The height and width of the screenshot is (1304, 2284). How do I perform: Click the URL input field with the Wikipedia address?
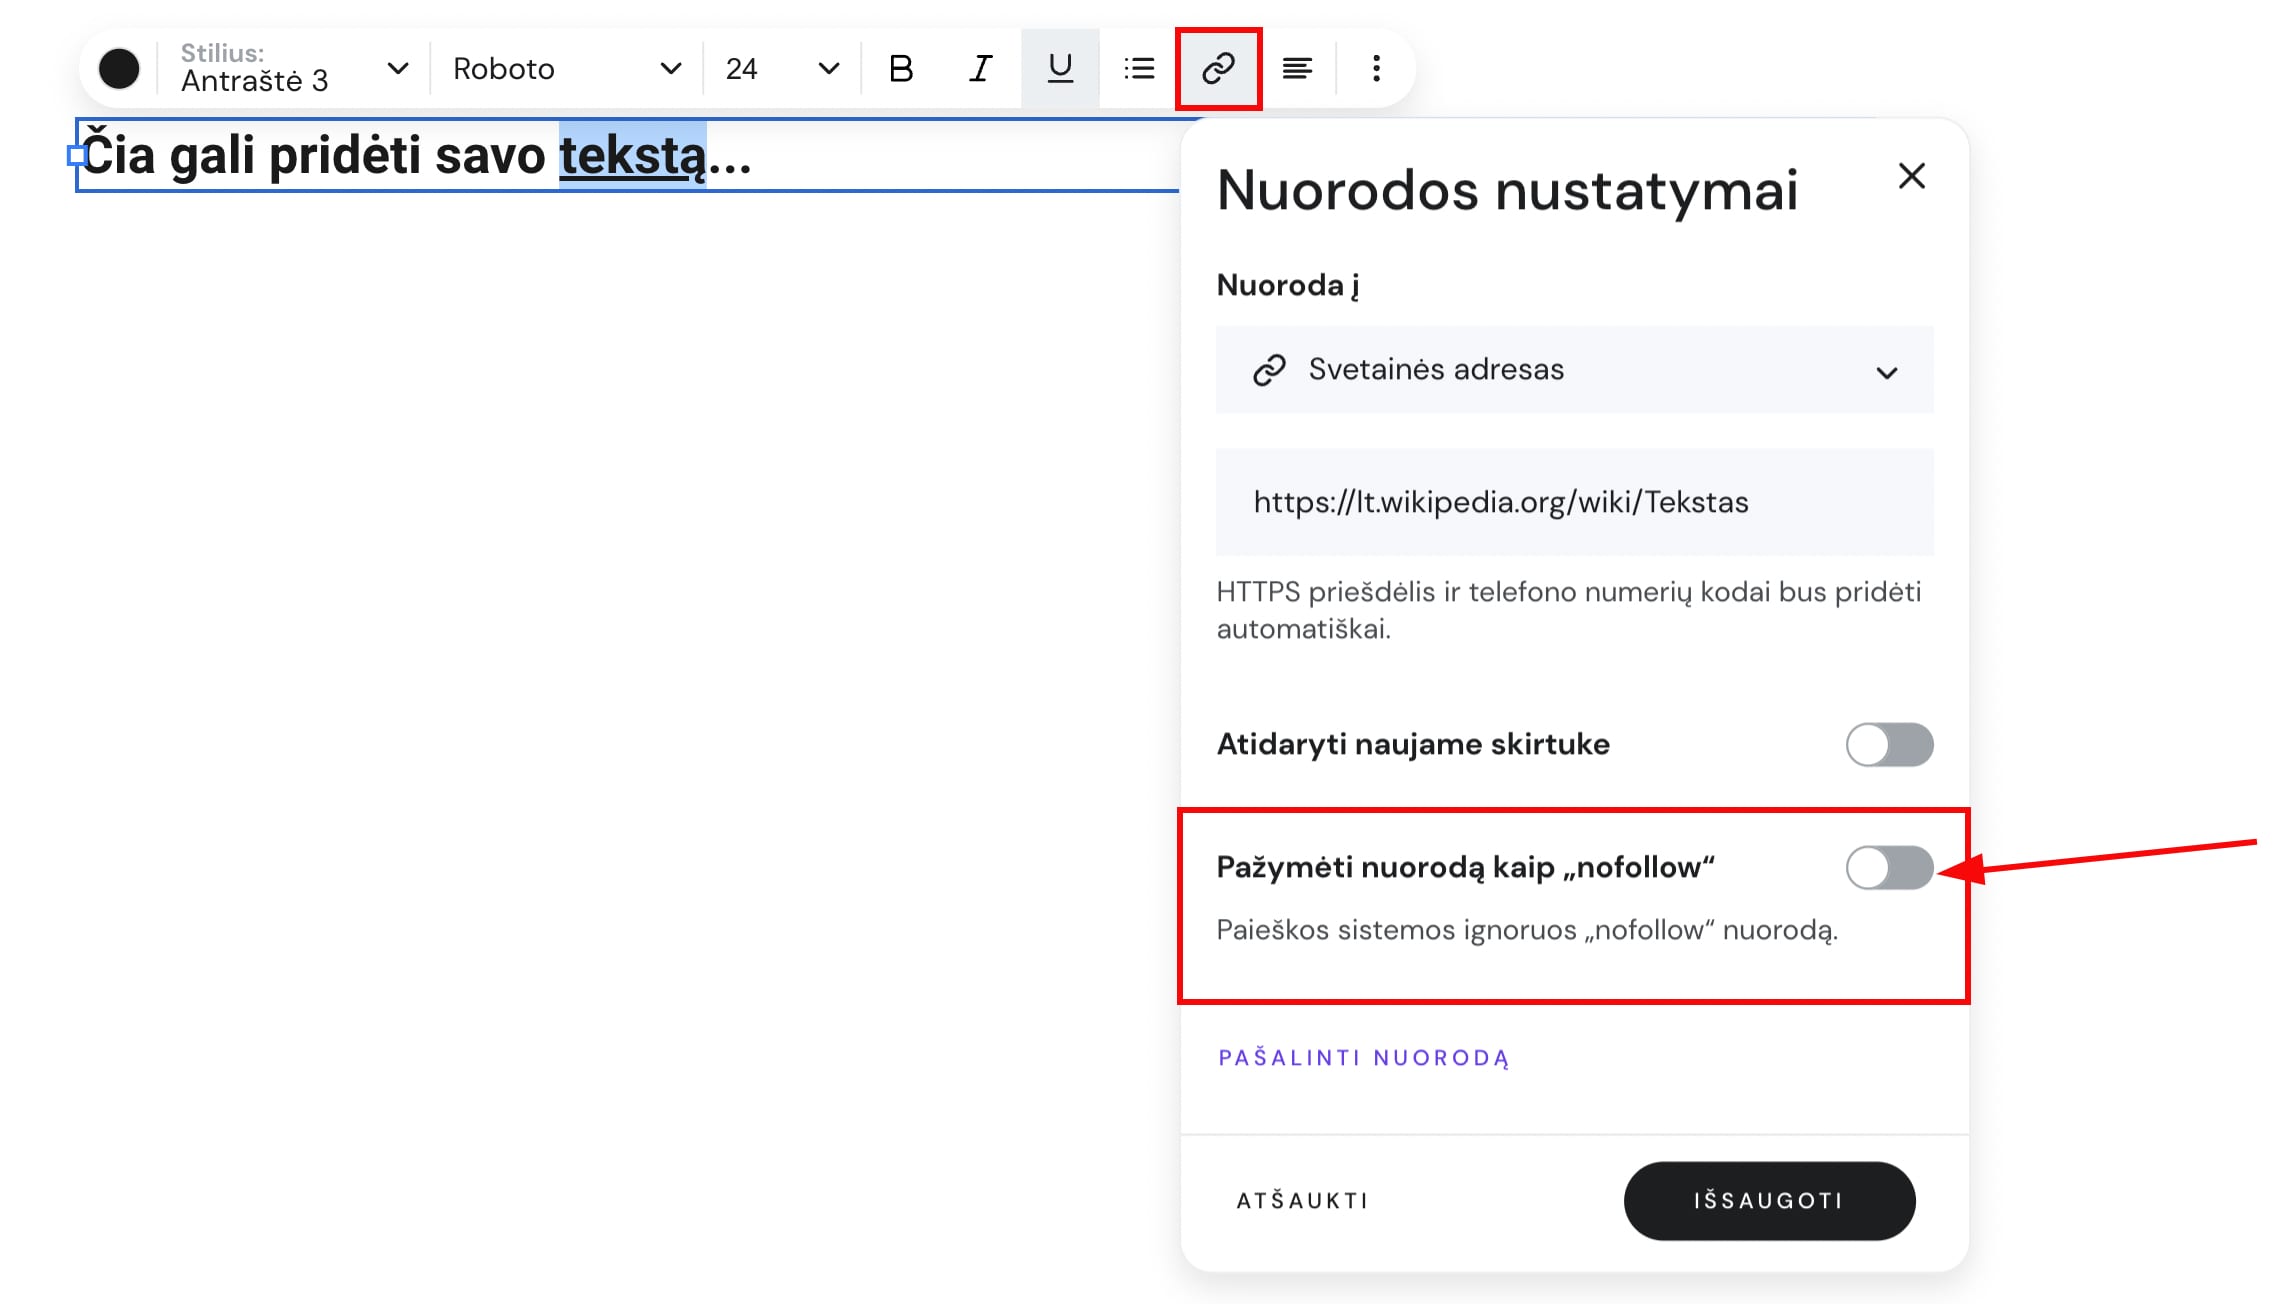[1574, 502]
